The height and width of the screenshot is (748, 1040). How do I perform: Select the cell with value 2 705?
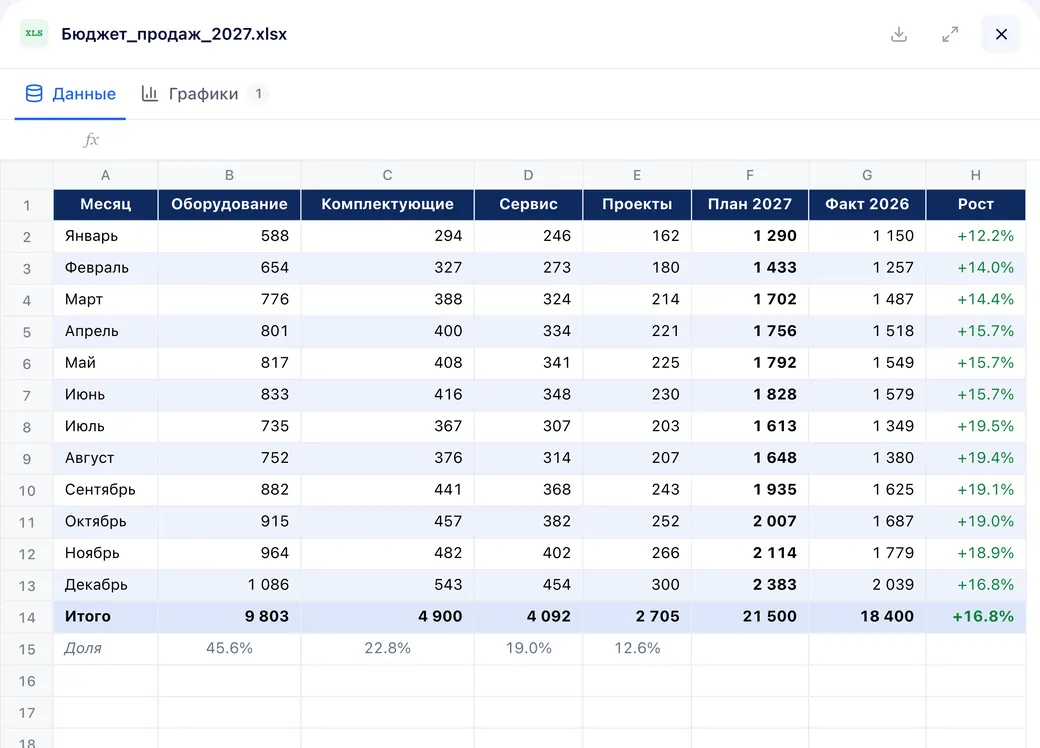[x=637, y=617]
